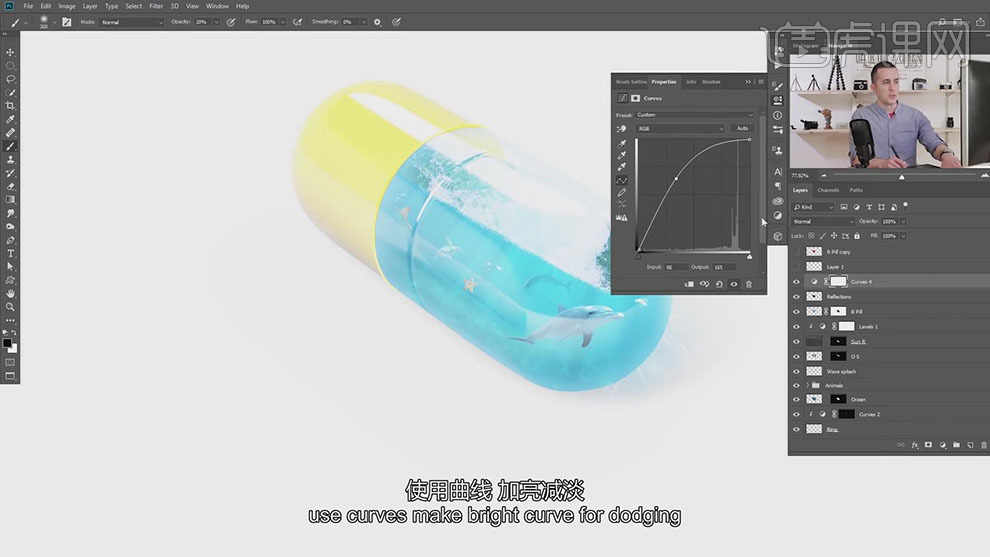Expand the Animals group

807,385
